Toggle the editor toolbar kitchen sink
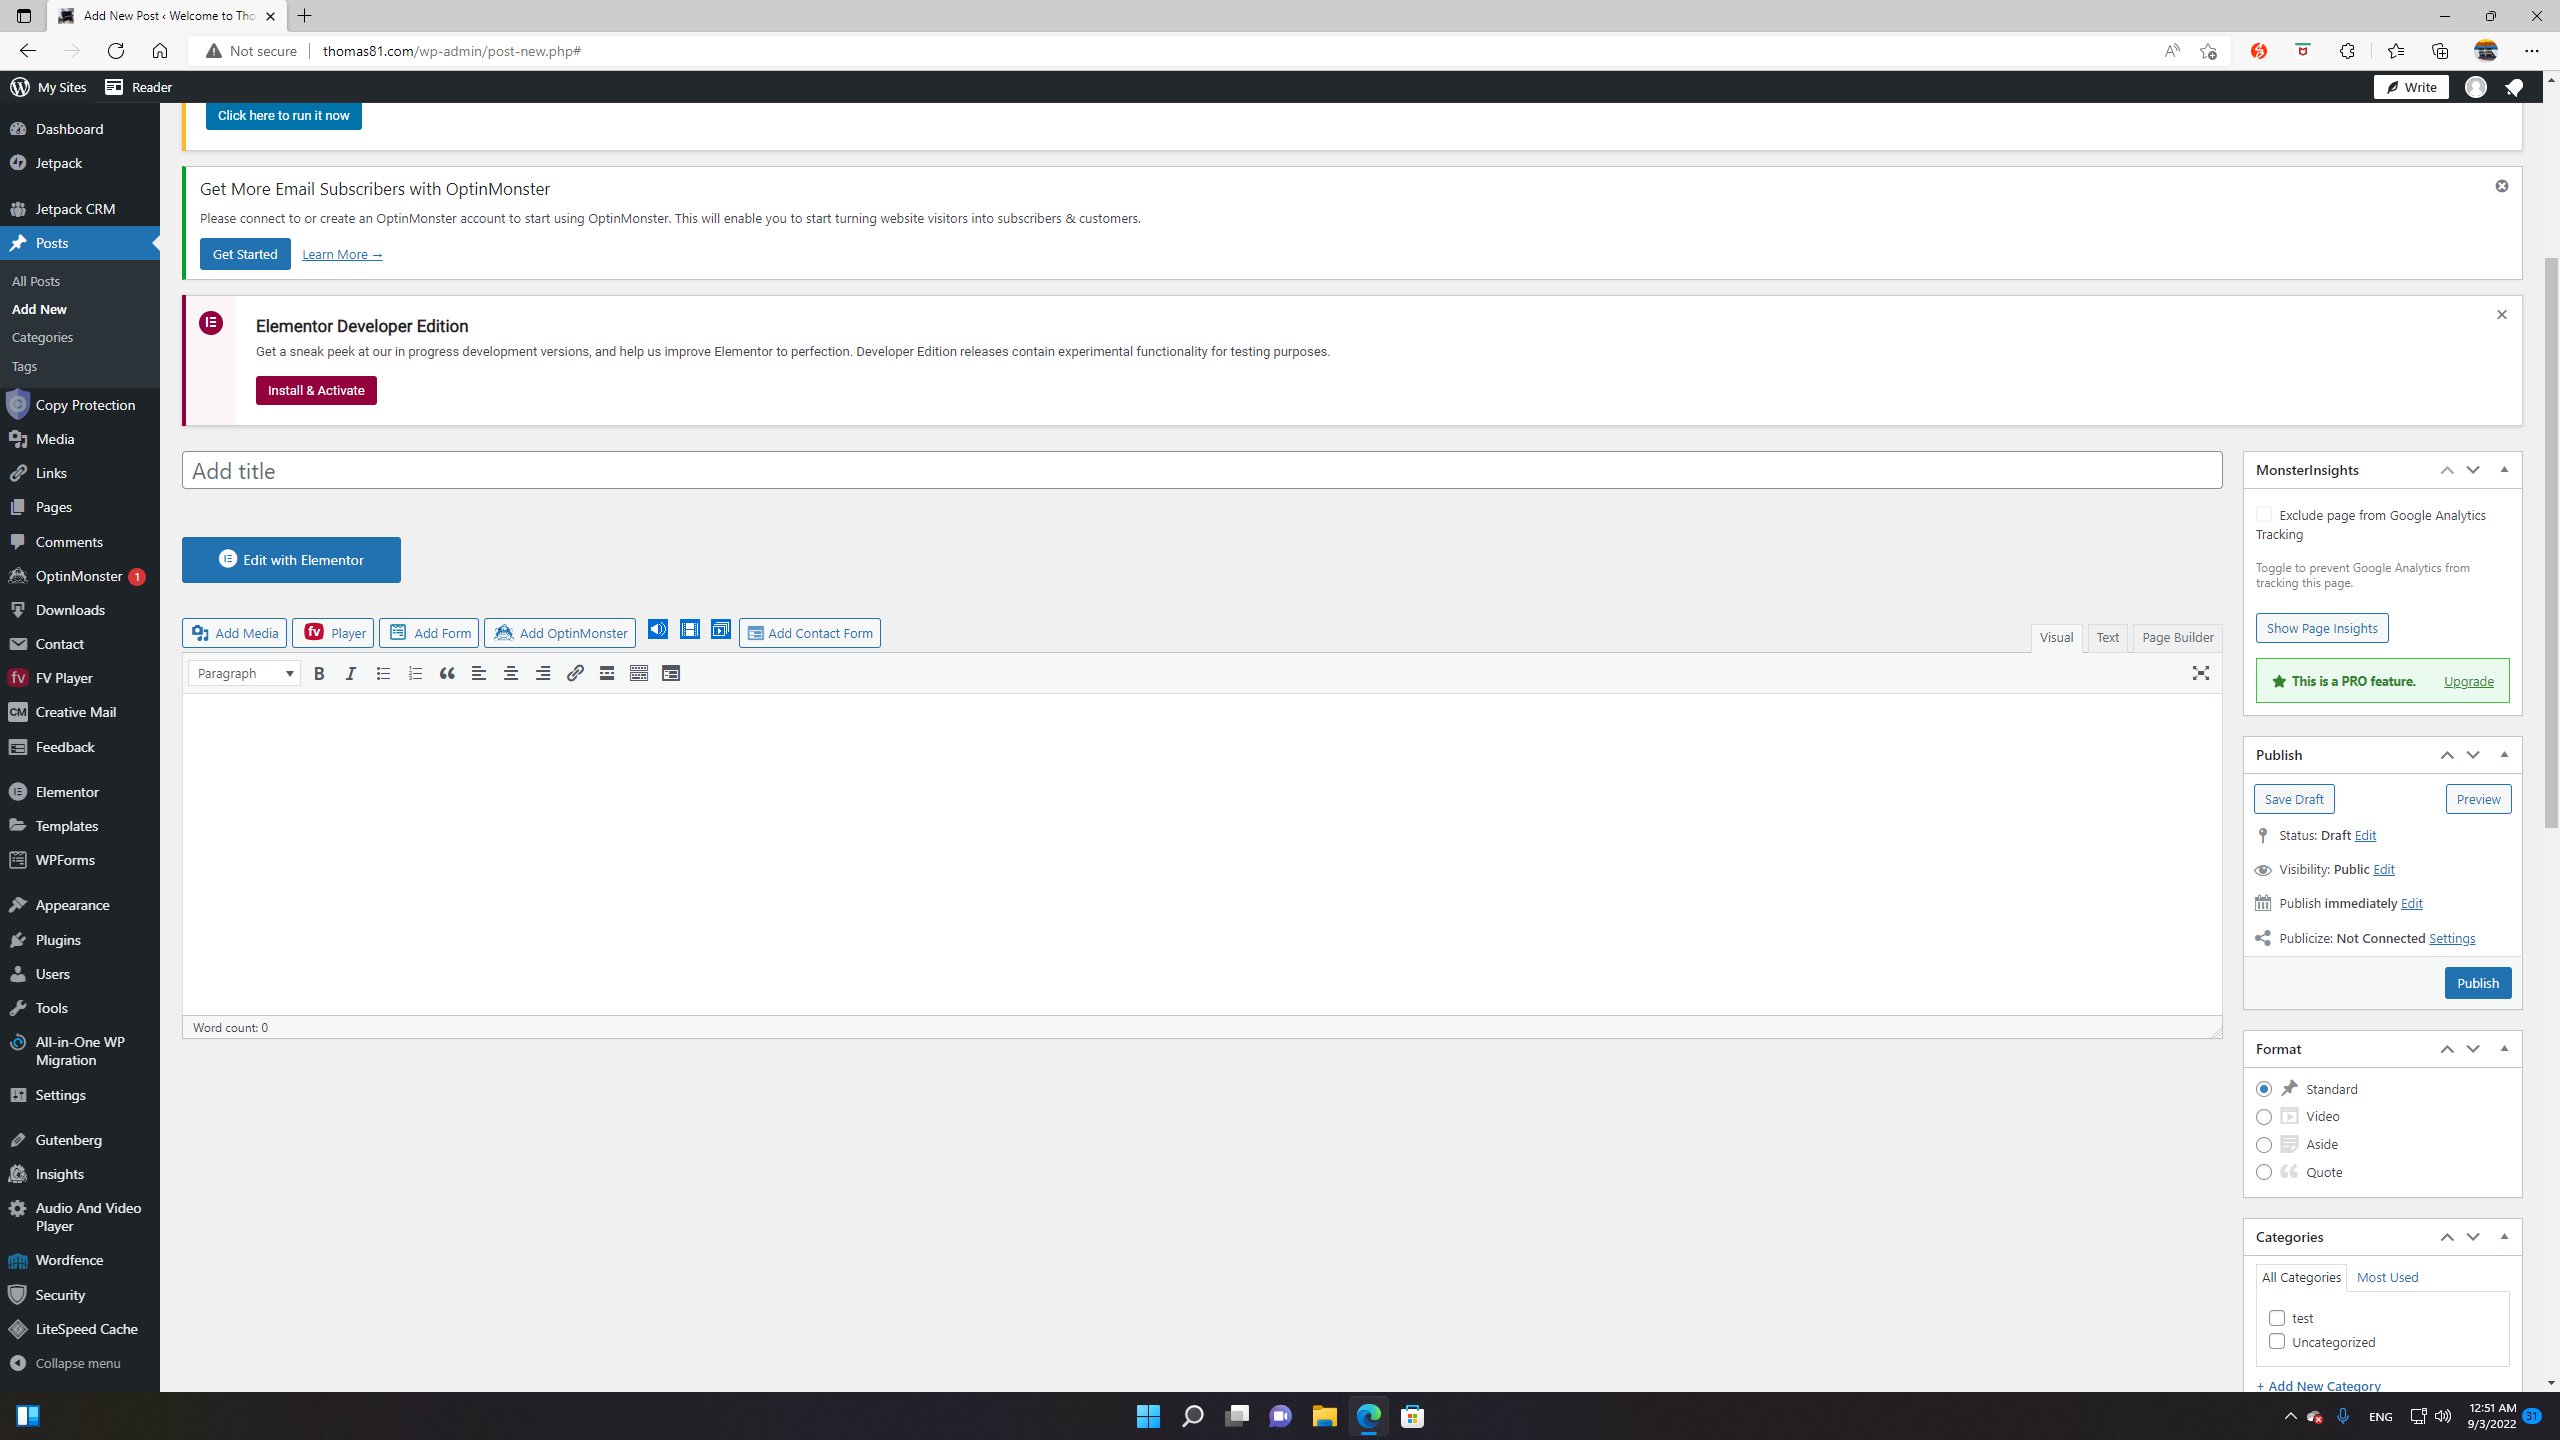 (639, 674)
